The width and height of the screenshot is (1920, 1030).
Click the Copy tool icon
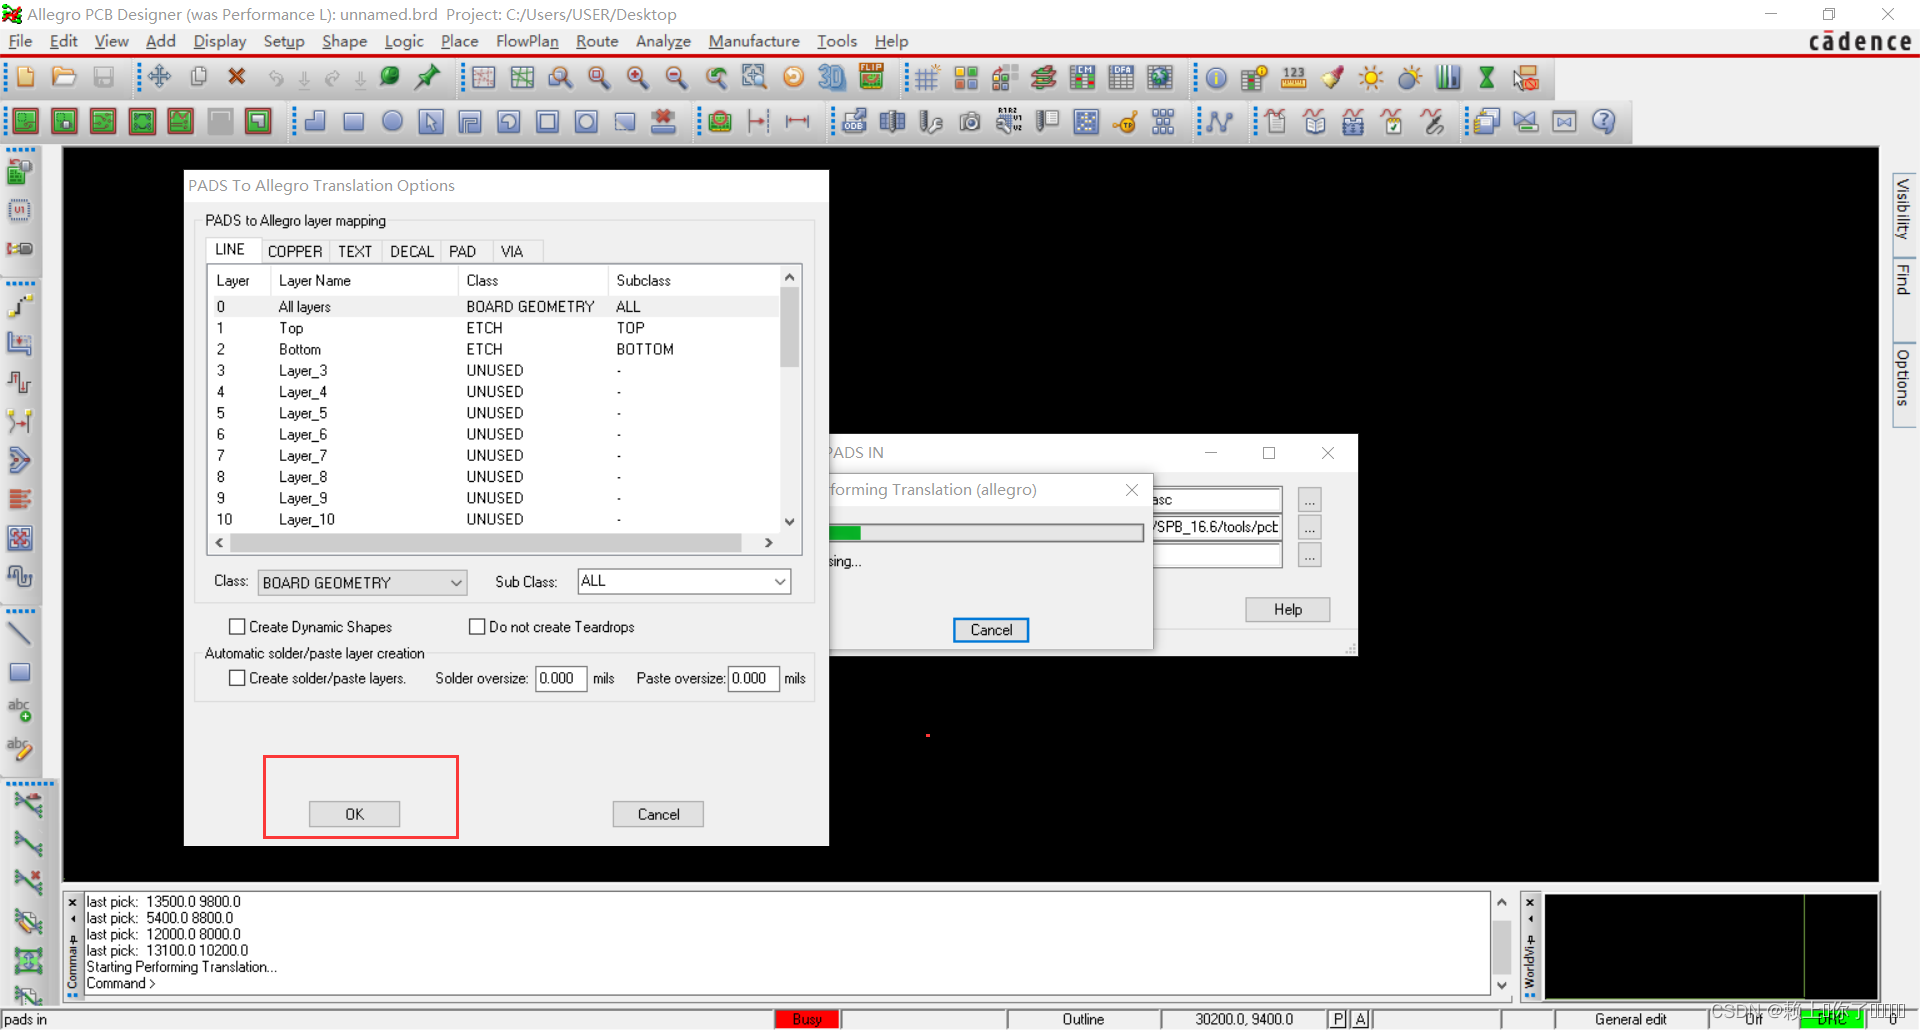click(x=198, y=78)
